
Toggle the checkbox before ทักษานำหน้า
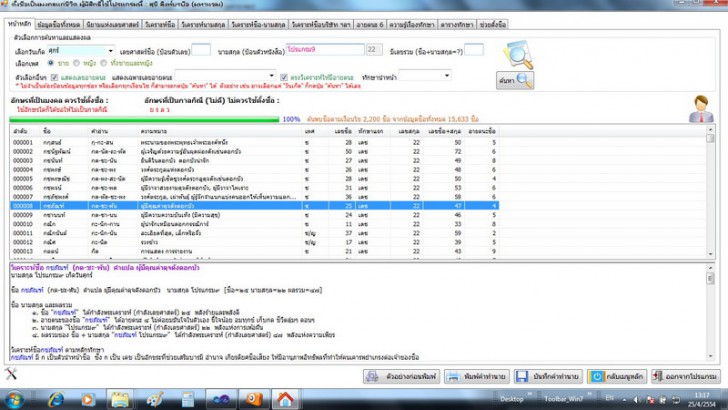pos(284,77)
